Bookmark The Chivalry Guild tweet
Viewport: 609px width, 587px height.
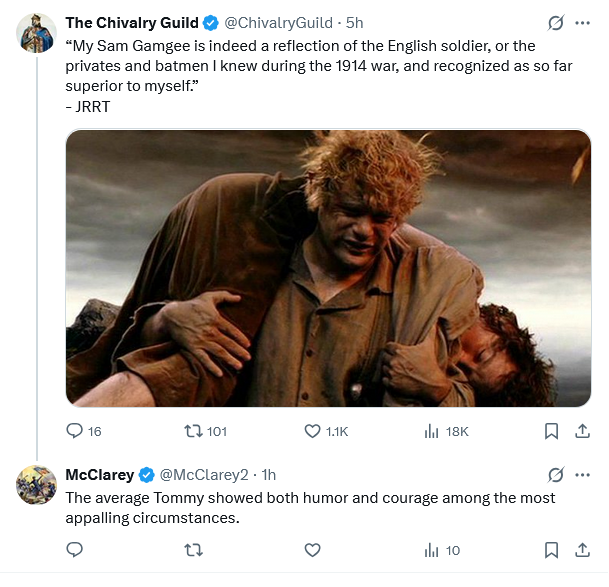pos(550,431)
